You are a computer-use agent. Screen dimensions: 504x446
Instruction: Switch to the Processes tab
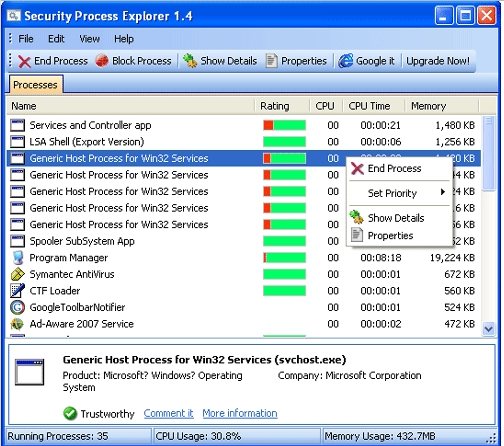coord(35,85)
